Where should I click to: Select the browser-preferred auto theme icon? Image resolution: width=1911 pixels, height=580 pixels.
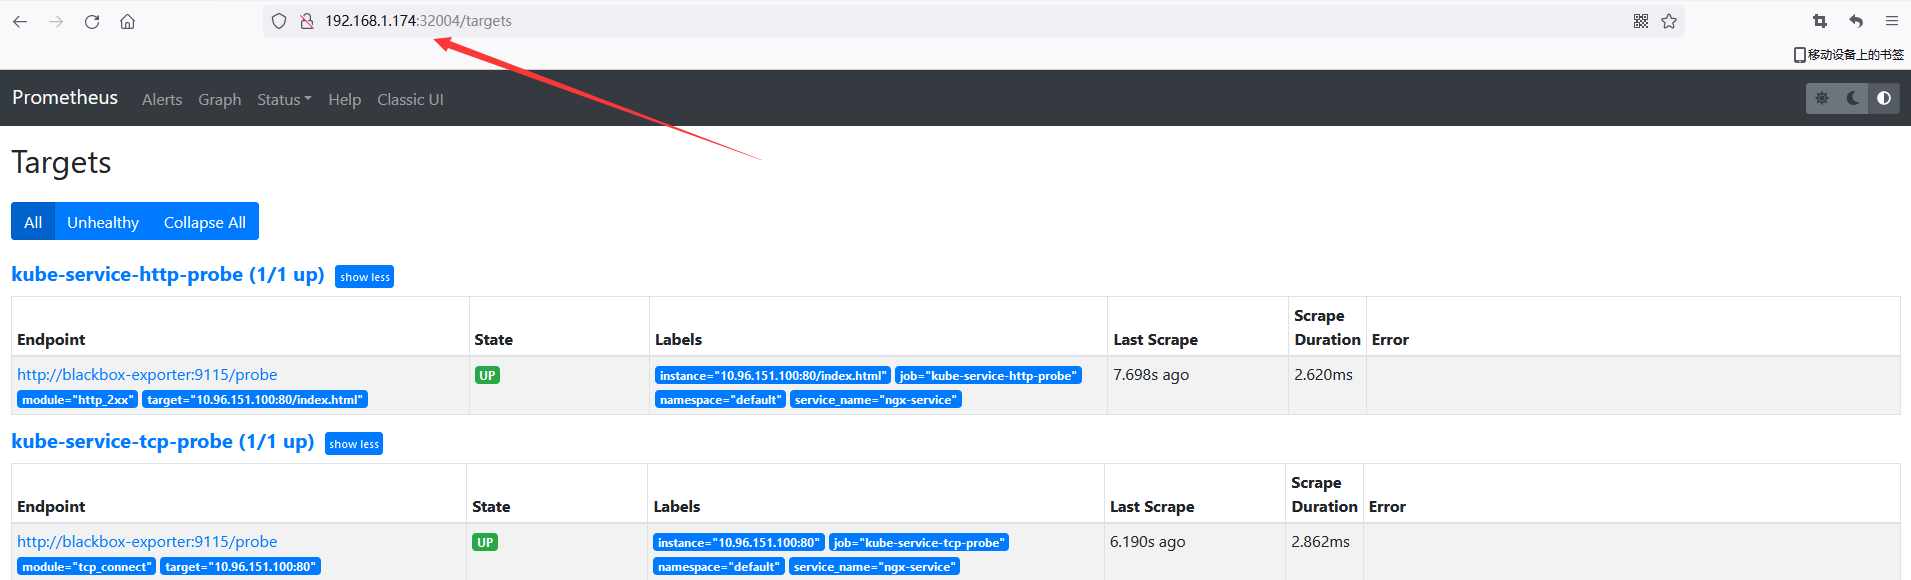click(x=1884, y=98)
